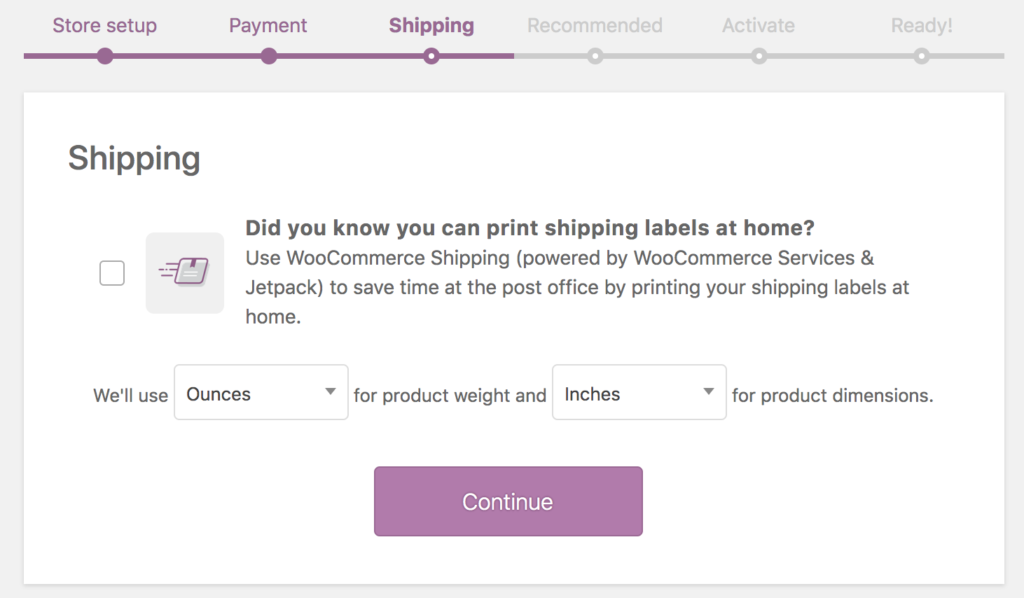Go to the Store setup step

tap(105, 25)
